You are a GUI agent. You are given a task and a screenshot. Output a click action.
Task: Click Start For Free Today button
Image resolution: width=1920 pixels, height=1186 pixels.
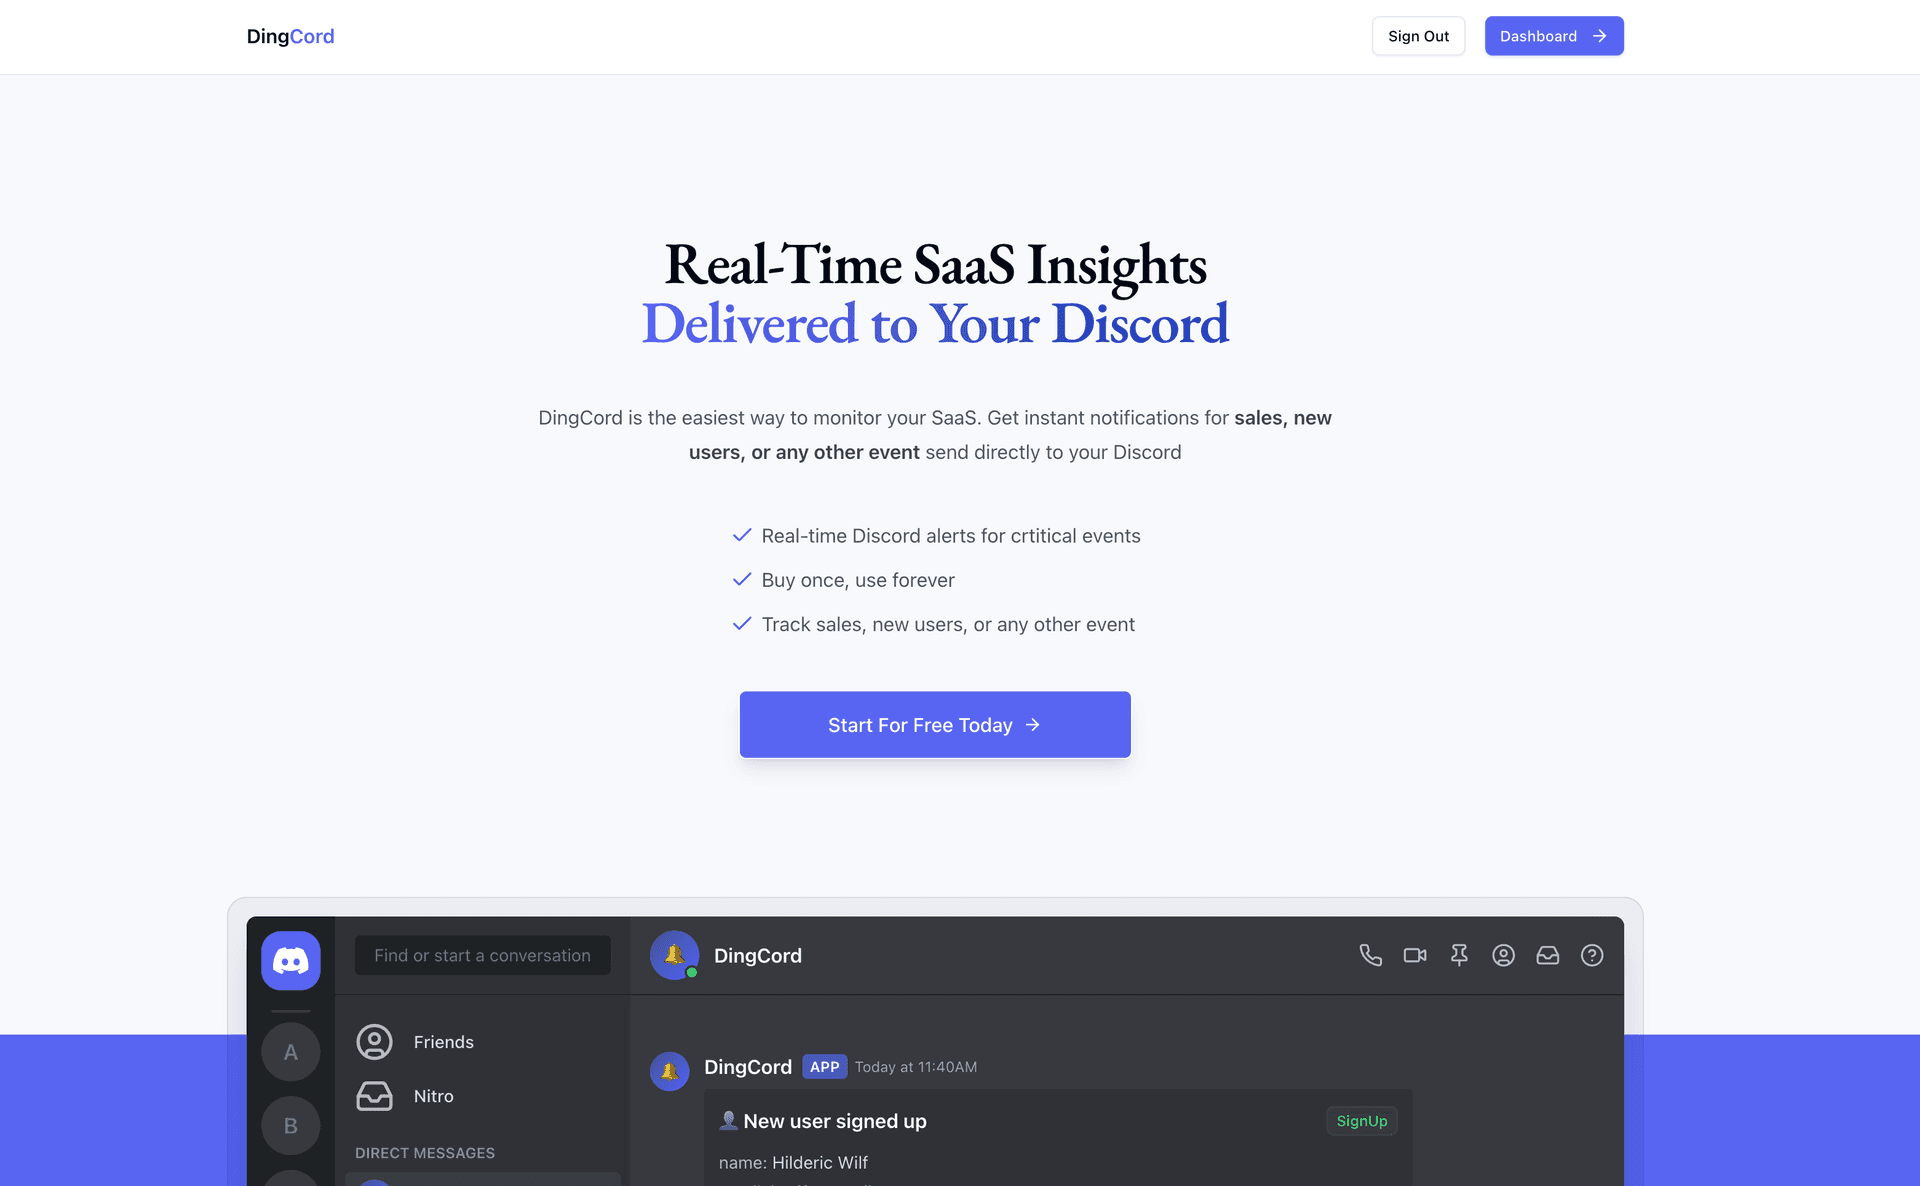tap(935, 725)
